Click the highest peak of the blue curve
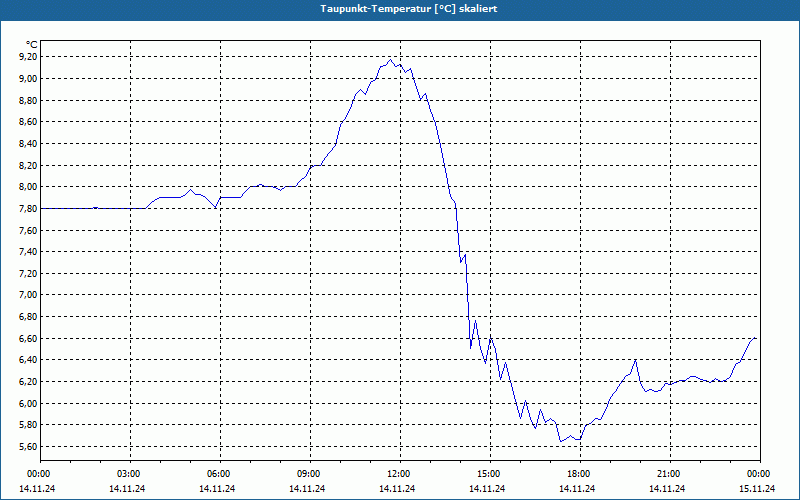The image size is (800, 500). 391,60
